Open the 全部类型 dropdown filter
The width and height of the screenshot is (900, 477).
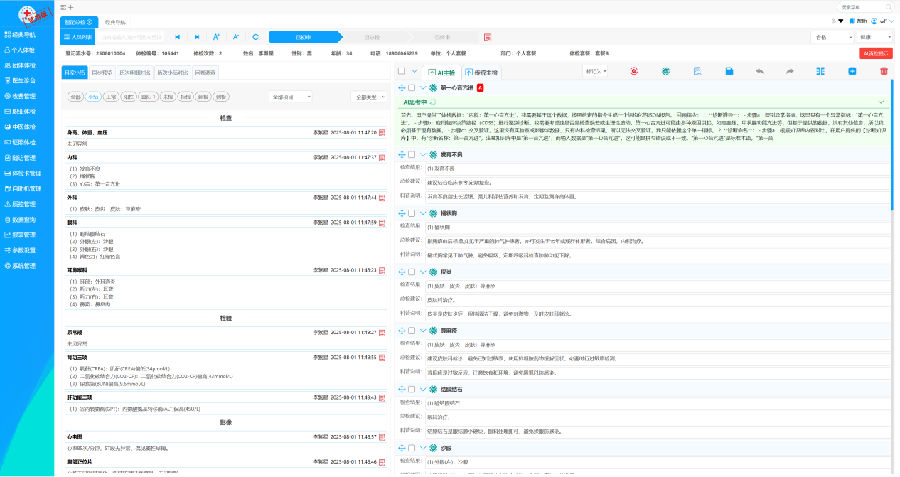(371, 97)
